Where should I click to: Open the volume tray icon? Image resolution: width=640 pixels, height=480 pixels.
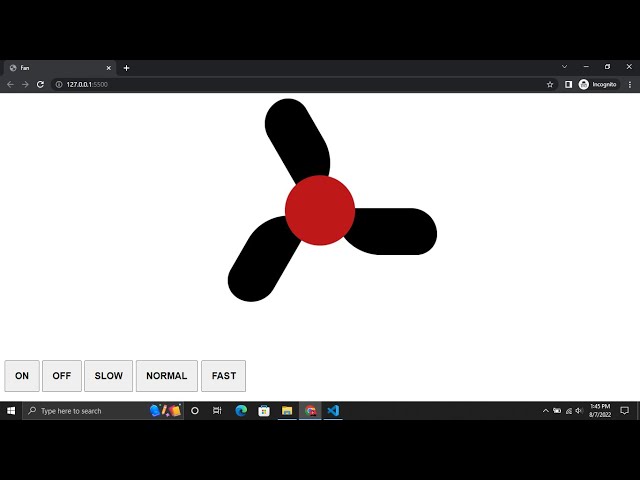coord(579,411)
